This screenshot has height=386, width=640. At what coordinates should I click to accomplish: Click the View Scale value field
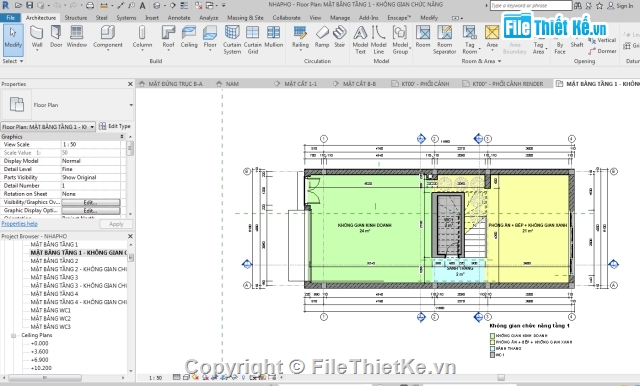[x=91, y=144]
